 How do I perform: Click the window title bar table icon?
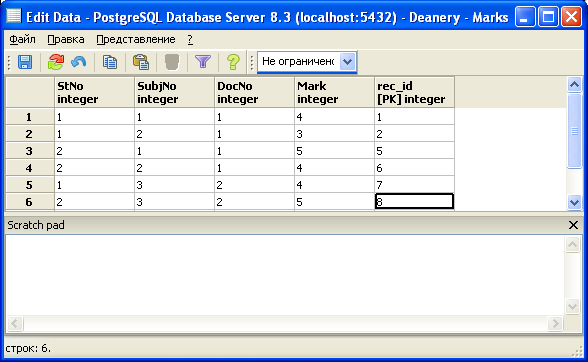(14, 16)
